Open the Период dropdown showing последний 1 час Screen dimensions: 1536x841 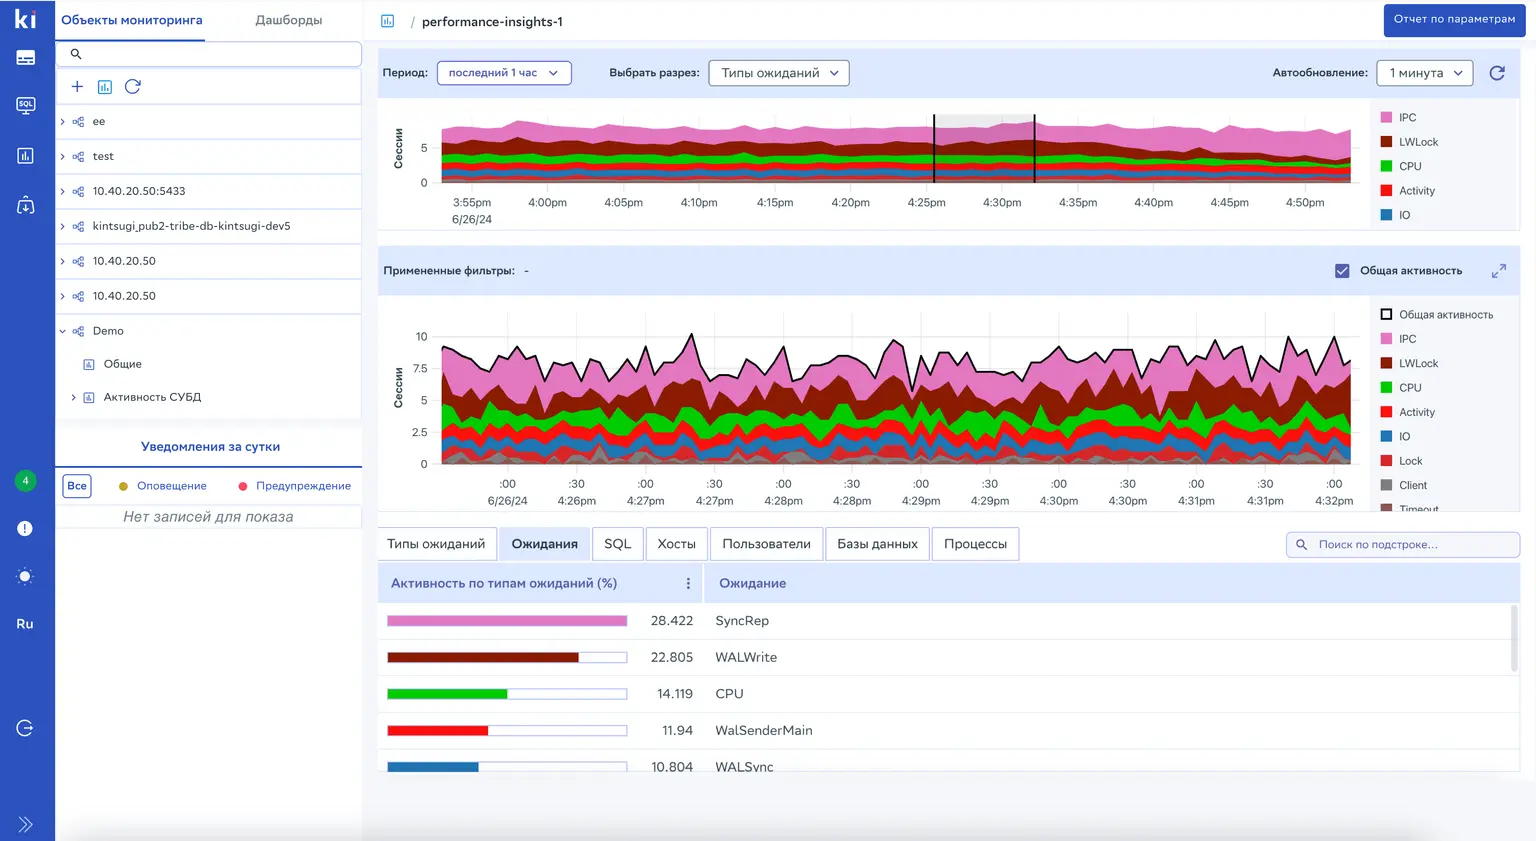(504, 73)
